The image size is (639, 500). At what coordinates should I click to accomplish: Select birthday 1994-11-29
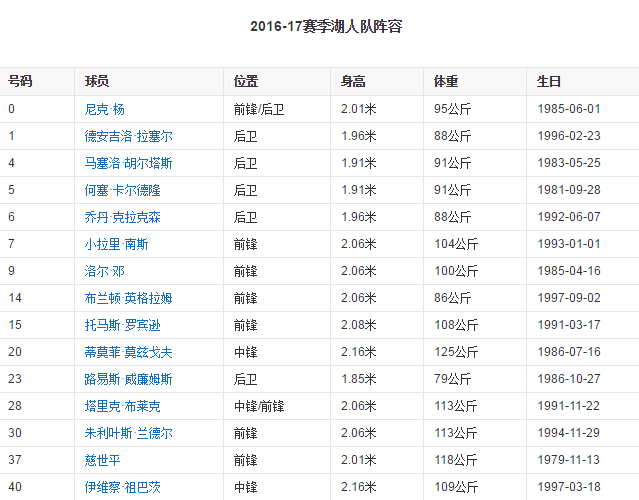569,432
